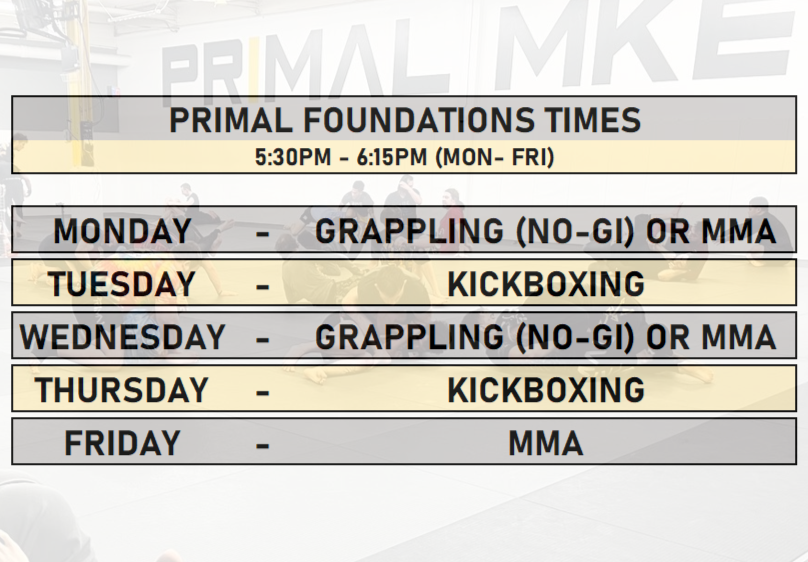The image size is (808, 562).
Task: Select the FRIDAY day label
Action: [x=122, y=443]
